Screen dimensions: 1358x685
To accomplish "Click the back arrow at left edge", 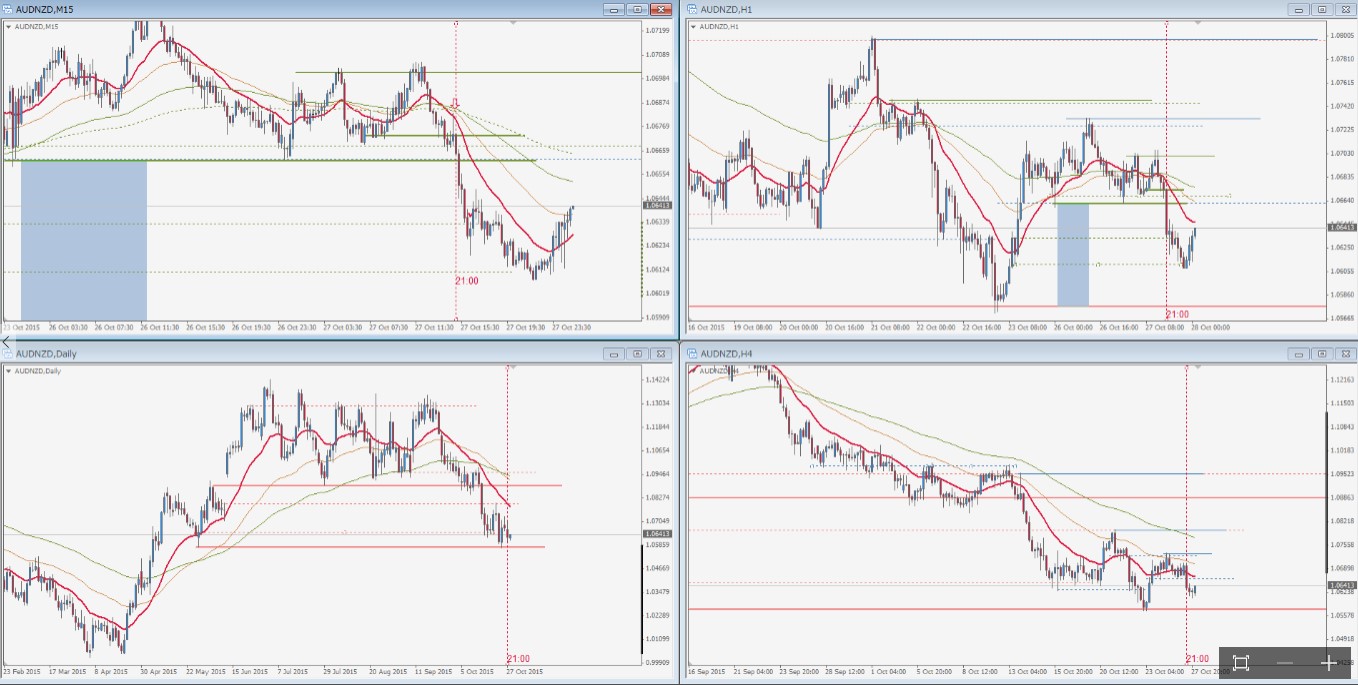I will [x=5, y=341].
